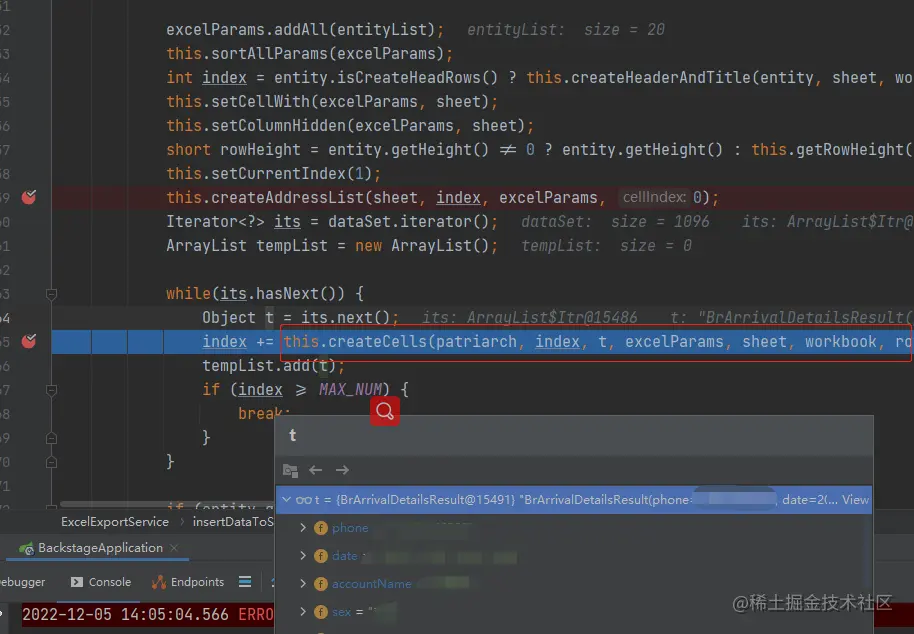Collapse the t = BrArrivalDetailsResult node
Image resolution: width=914 pixels, height=634 pixels.
[x=286, y=499]
